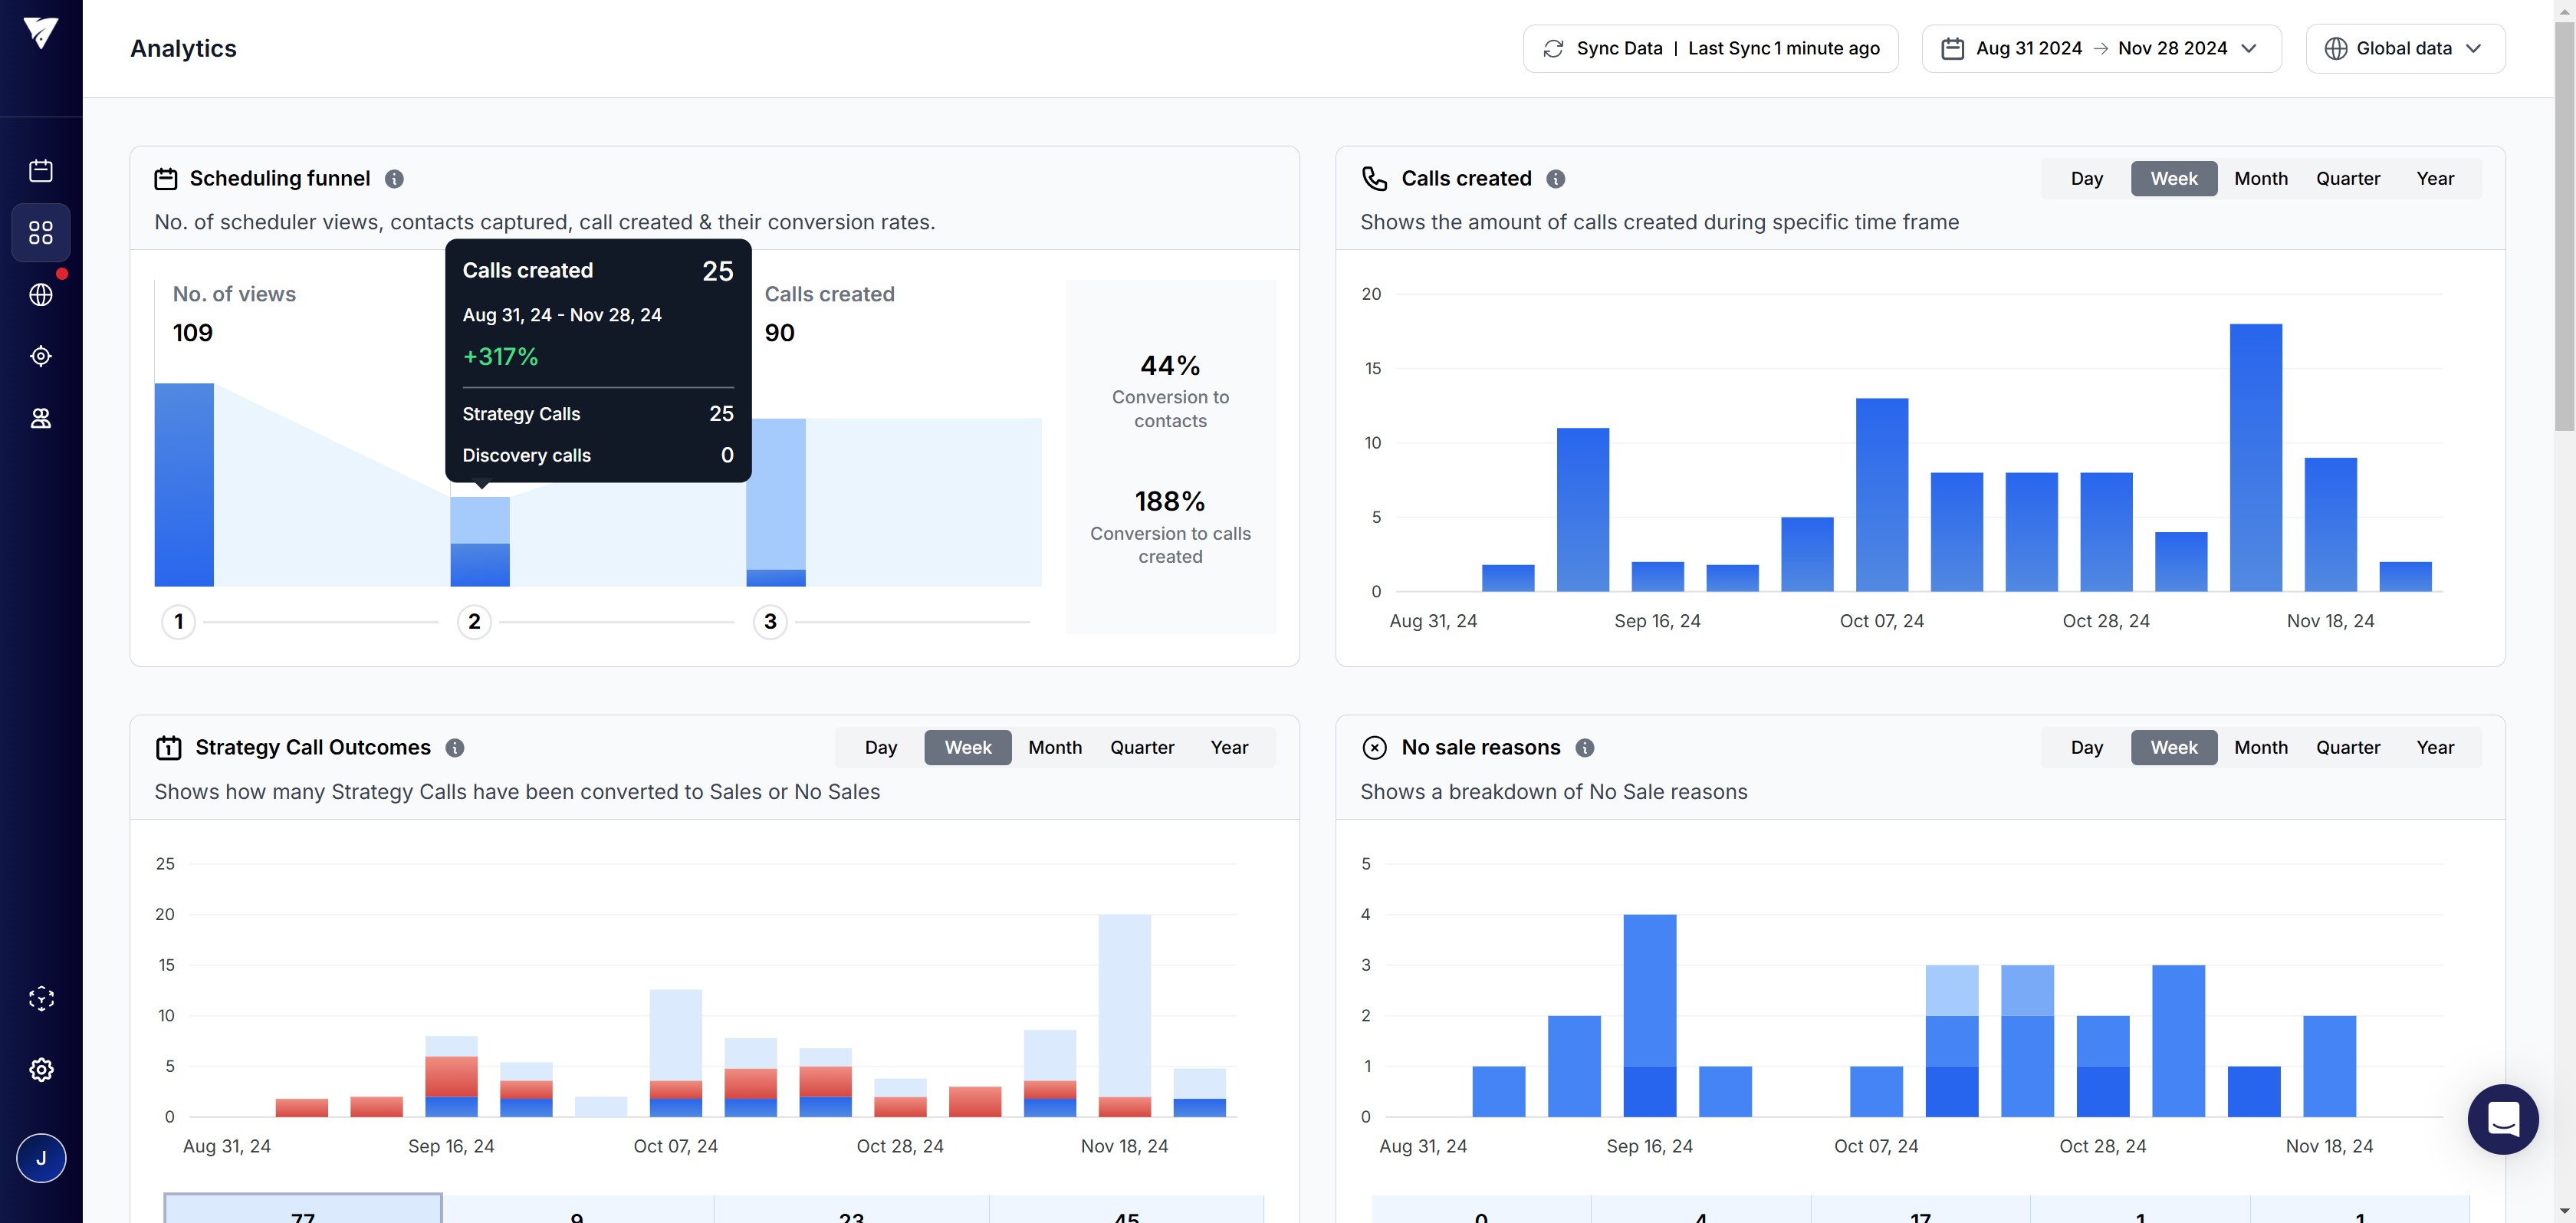Image resolution: width=2576 pixels, height=1223 pixels.
Task: Switch Strategy Call Outcomes to Month
Action: click(1054, 748)
